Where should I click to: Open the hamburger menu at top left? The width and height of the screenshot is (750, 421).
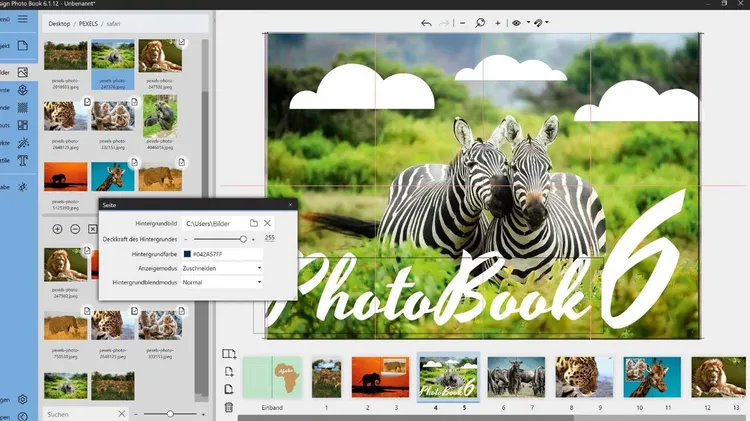pos(23,17)
